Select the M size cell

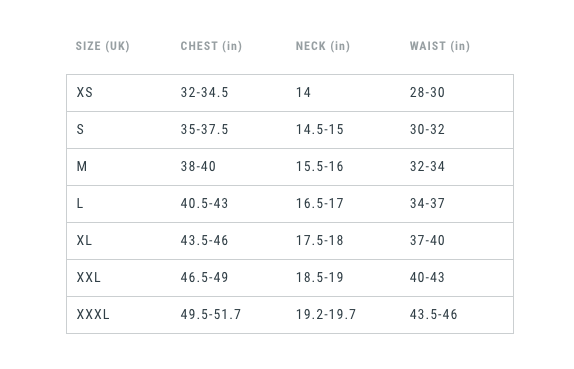82,166
